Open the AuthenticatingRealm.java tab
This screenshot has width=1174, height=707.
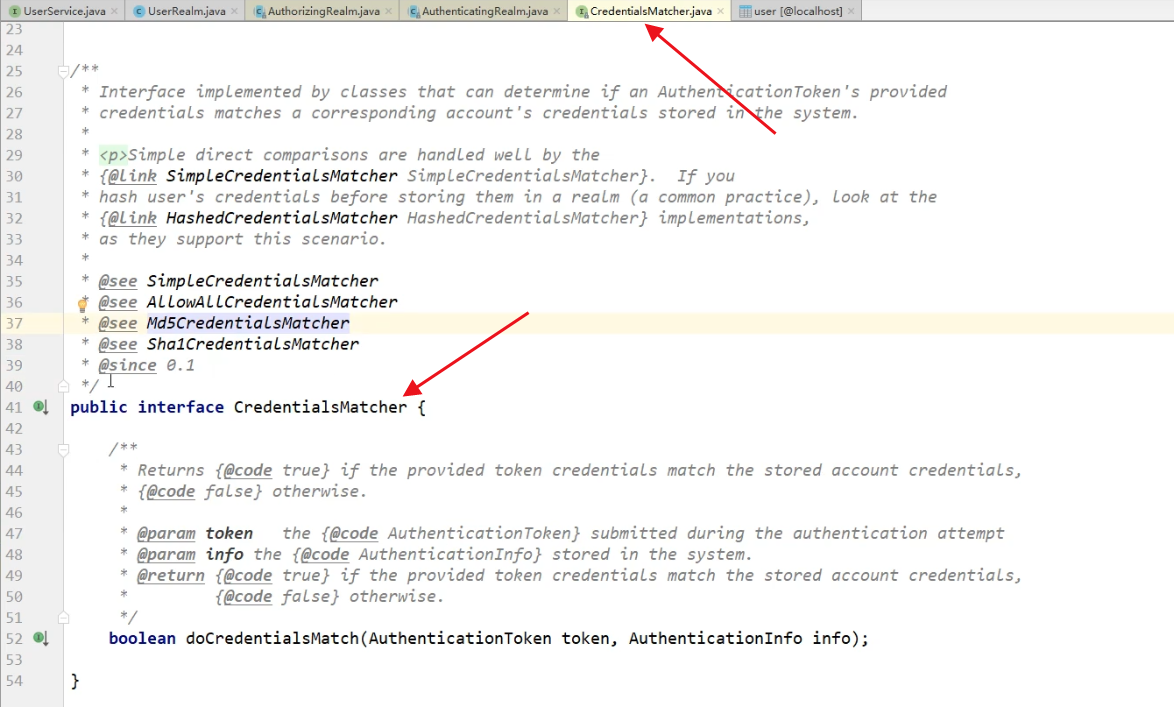tap(484, 11)
